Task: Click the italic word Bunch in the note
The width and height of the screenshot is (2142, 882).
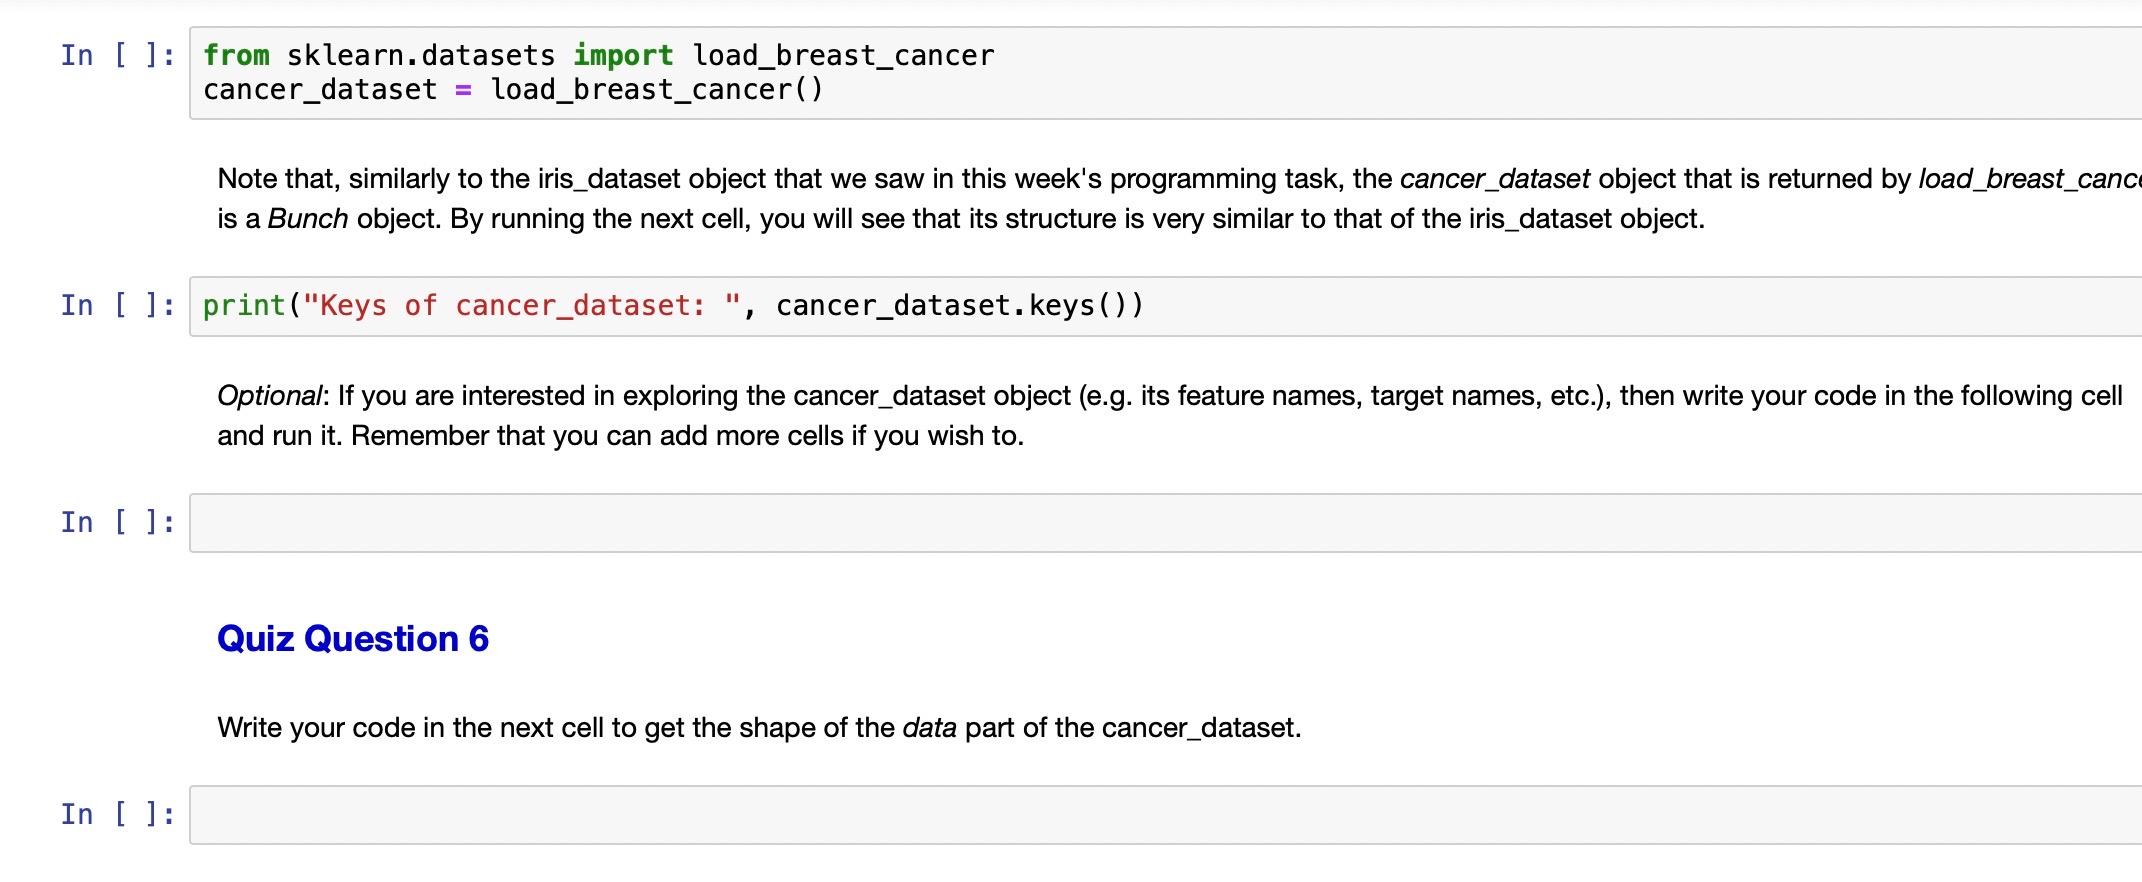Action: point(308,219)
